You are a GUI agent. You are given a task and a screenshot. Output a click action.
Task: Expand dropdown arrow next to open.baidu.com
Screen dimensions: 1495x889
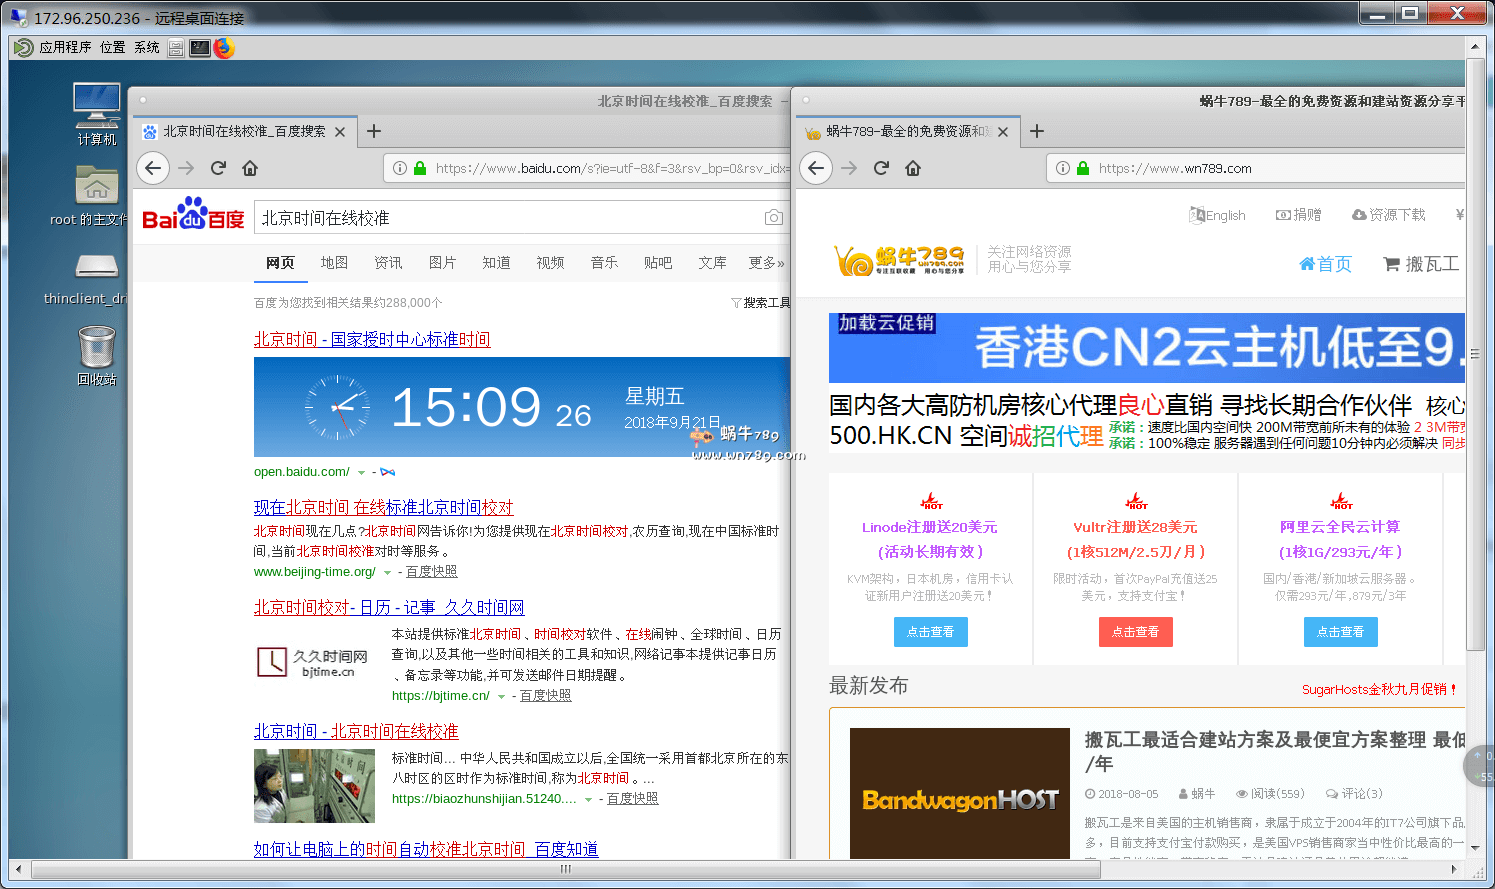pyautogui.click(x=361, y=473)
